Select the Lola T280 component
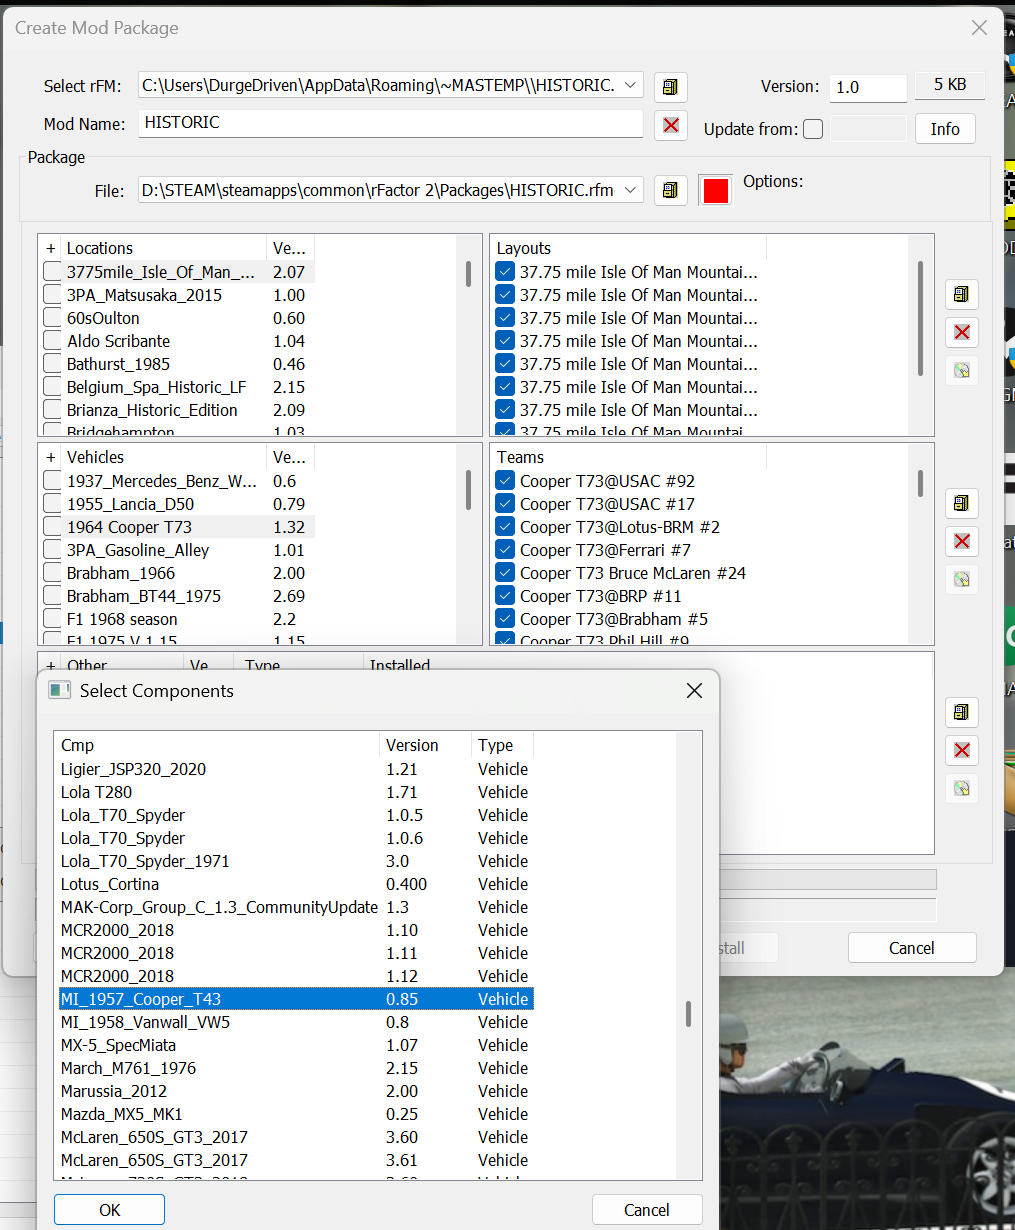Image resolution: width=1015 pixels, height=1230 pixels. click(x=296, y=792)
